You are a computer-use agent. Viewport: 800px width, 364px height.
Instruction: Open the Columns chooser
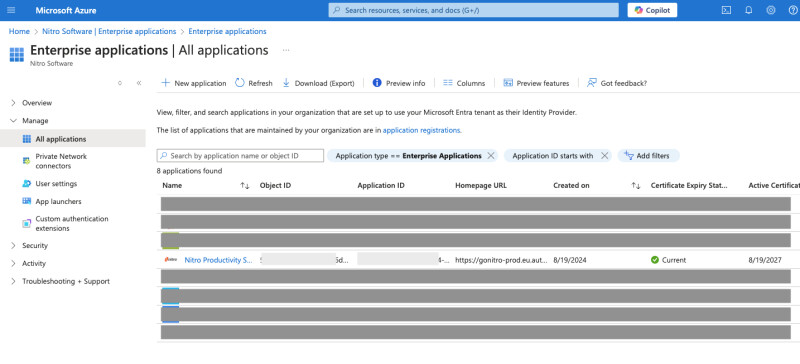464,83
